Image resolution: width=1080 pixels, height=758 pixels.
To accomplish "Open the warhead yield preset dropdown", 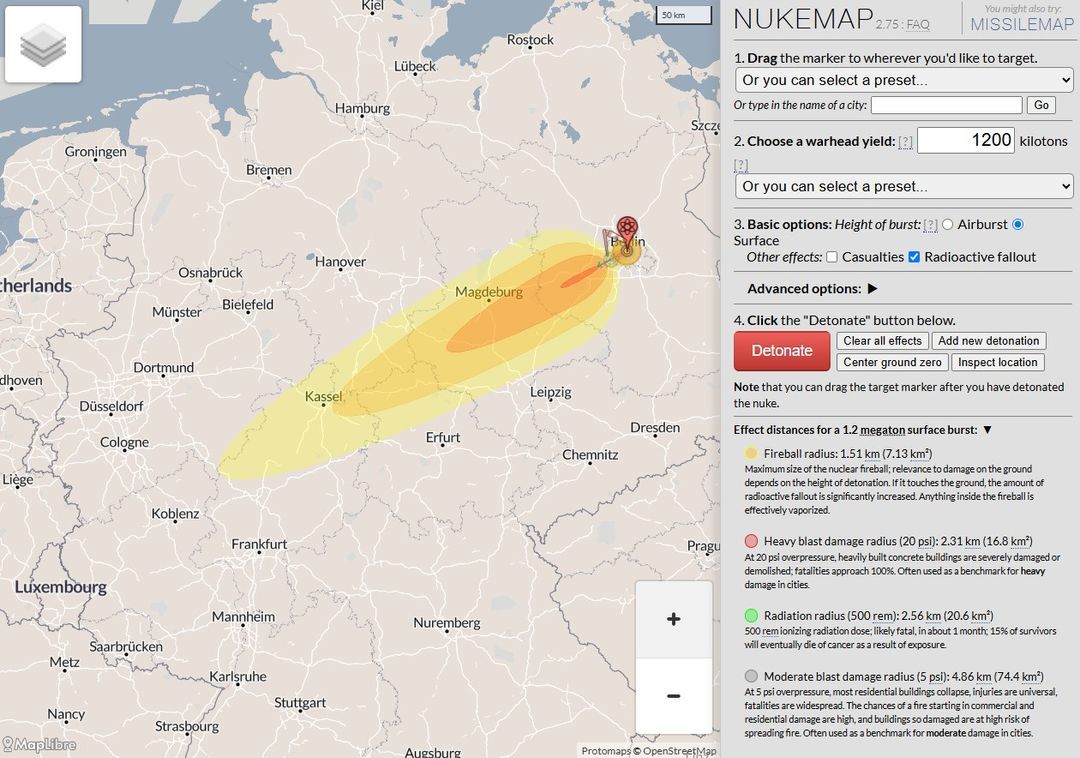I will coord(904,186).
